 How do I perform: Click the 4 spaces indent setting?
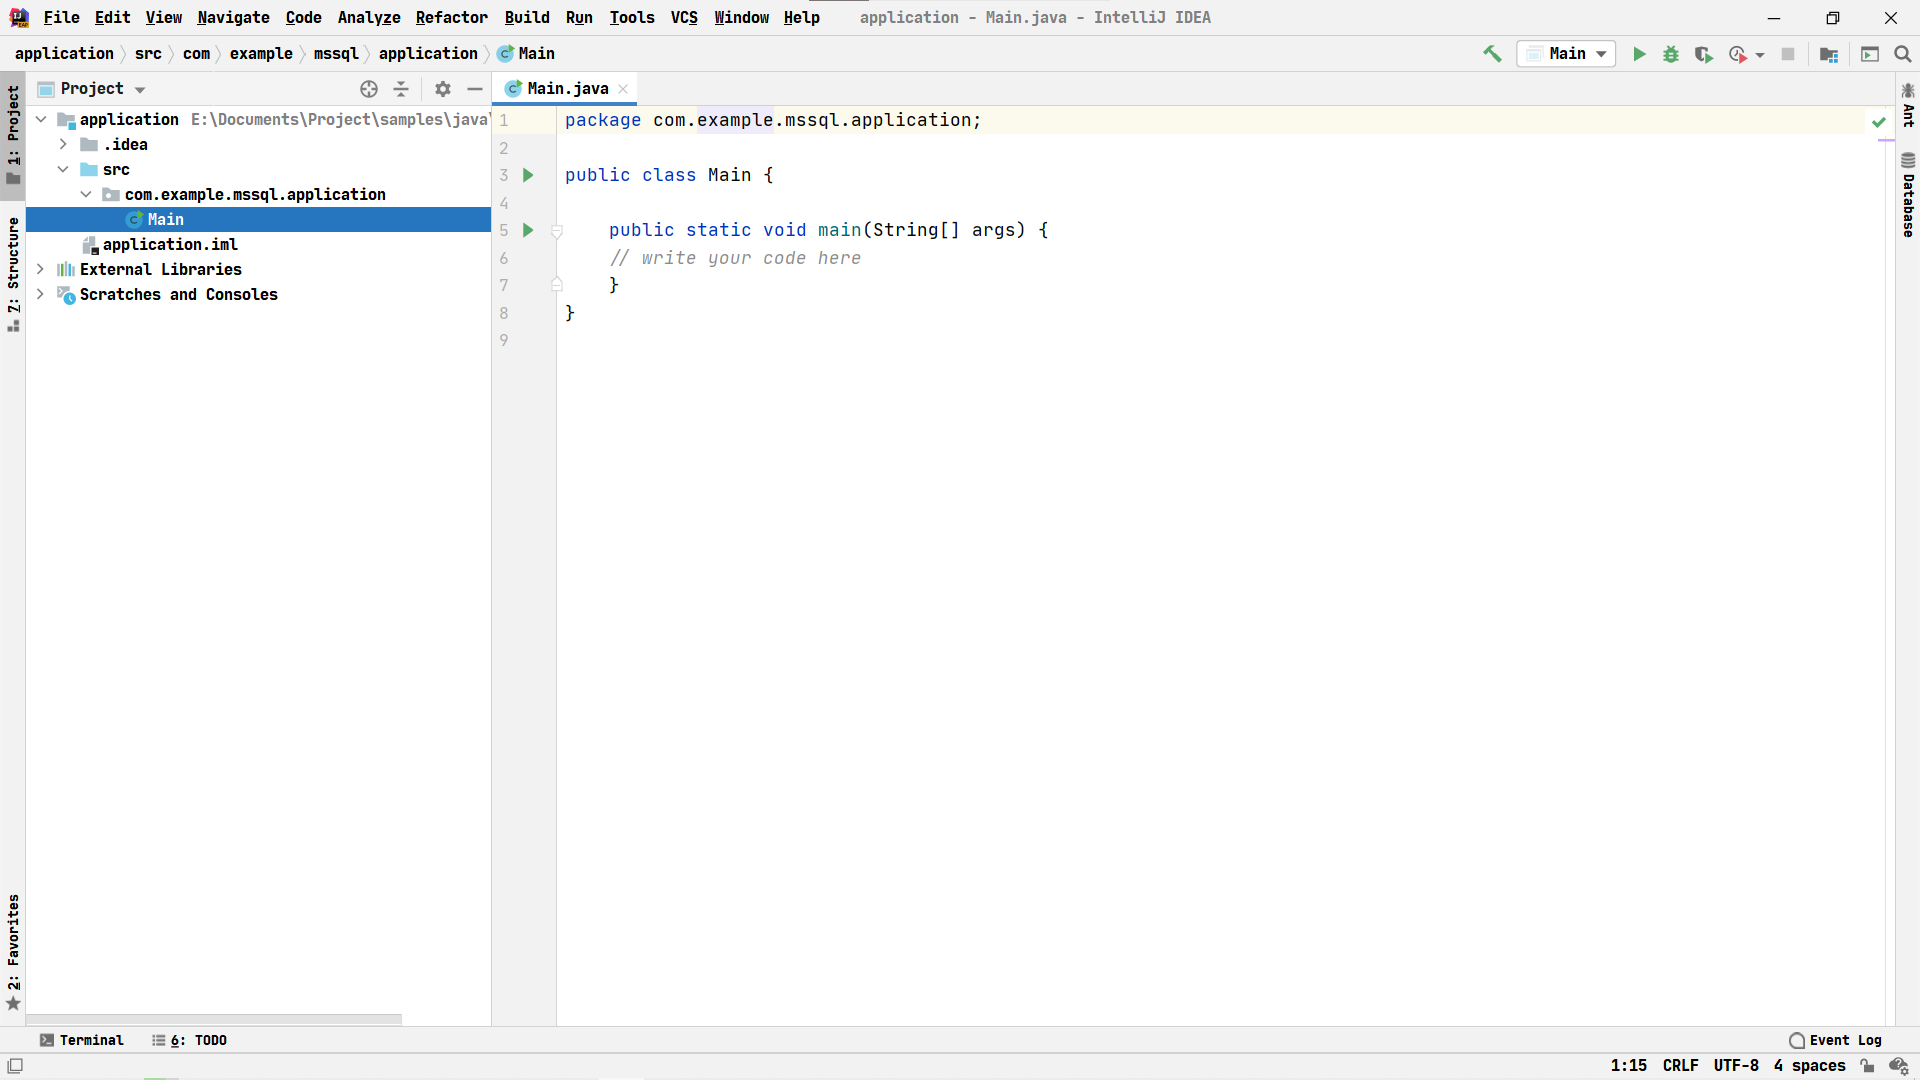1809,1066
